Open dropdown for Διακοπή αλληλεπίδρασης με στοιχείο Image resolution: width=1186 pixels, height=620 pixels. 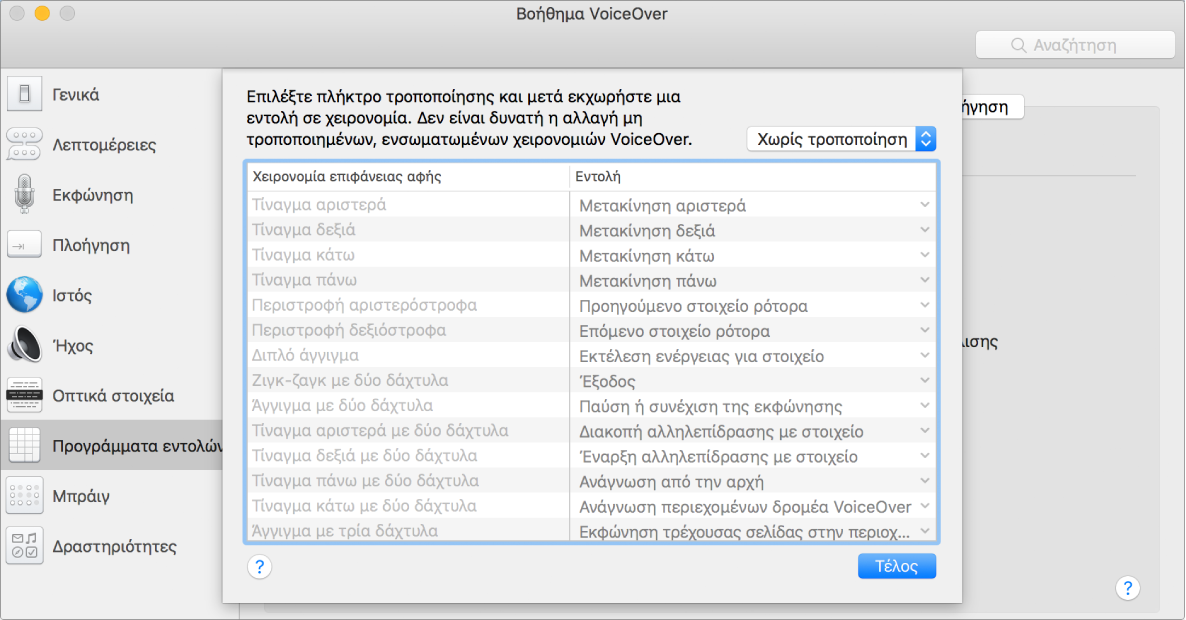(x=924, y=431)
